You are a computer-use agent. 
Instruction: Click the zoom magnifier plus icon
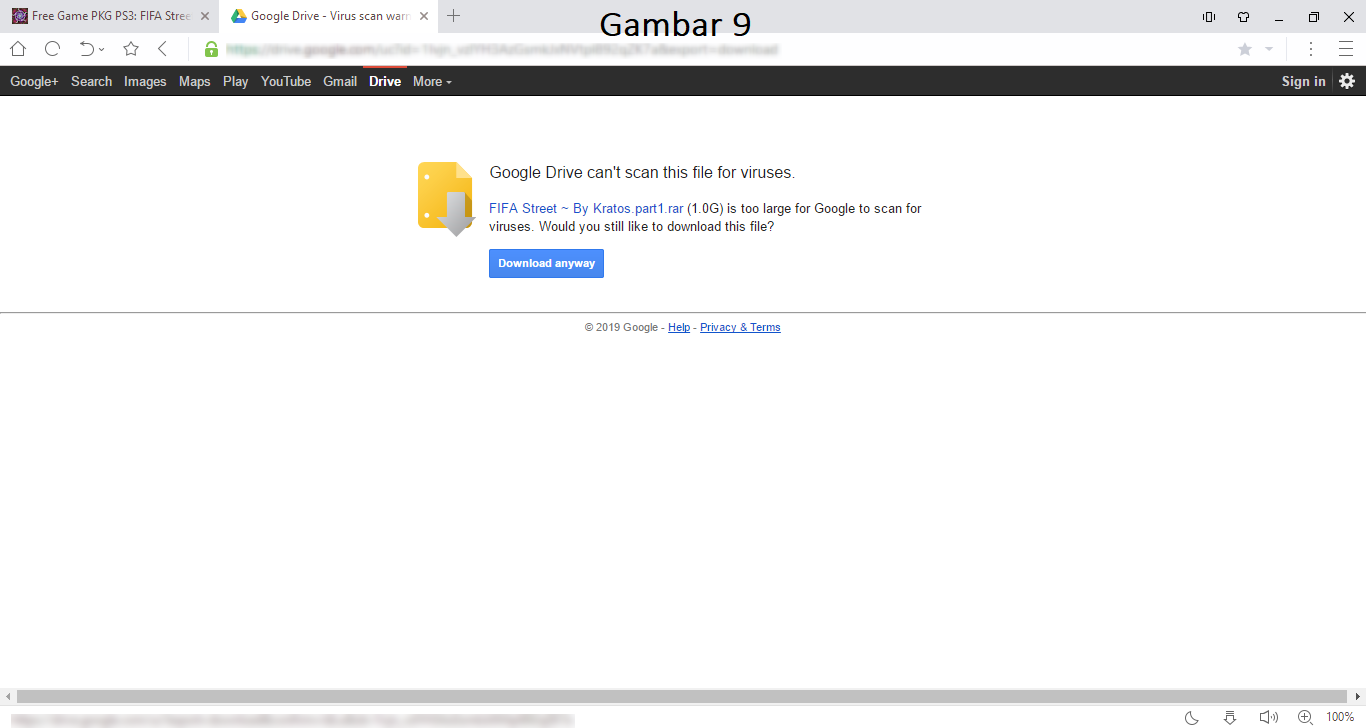1305,717
